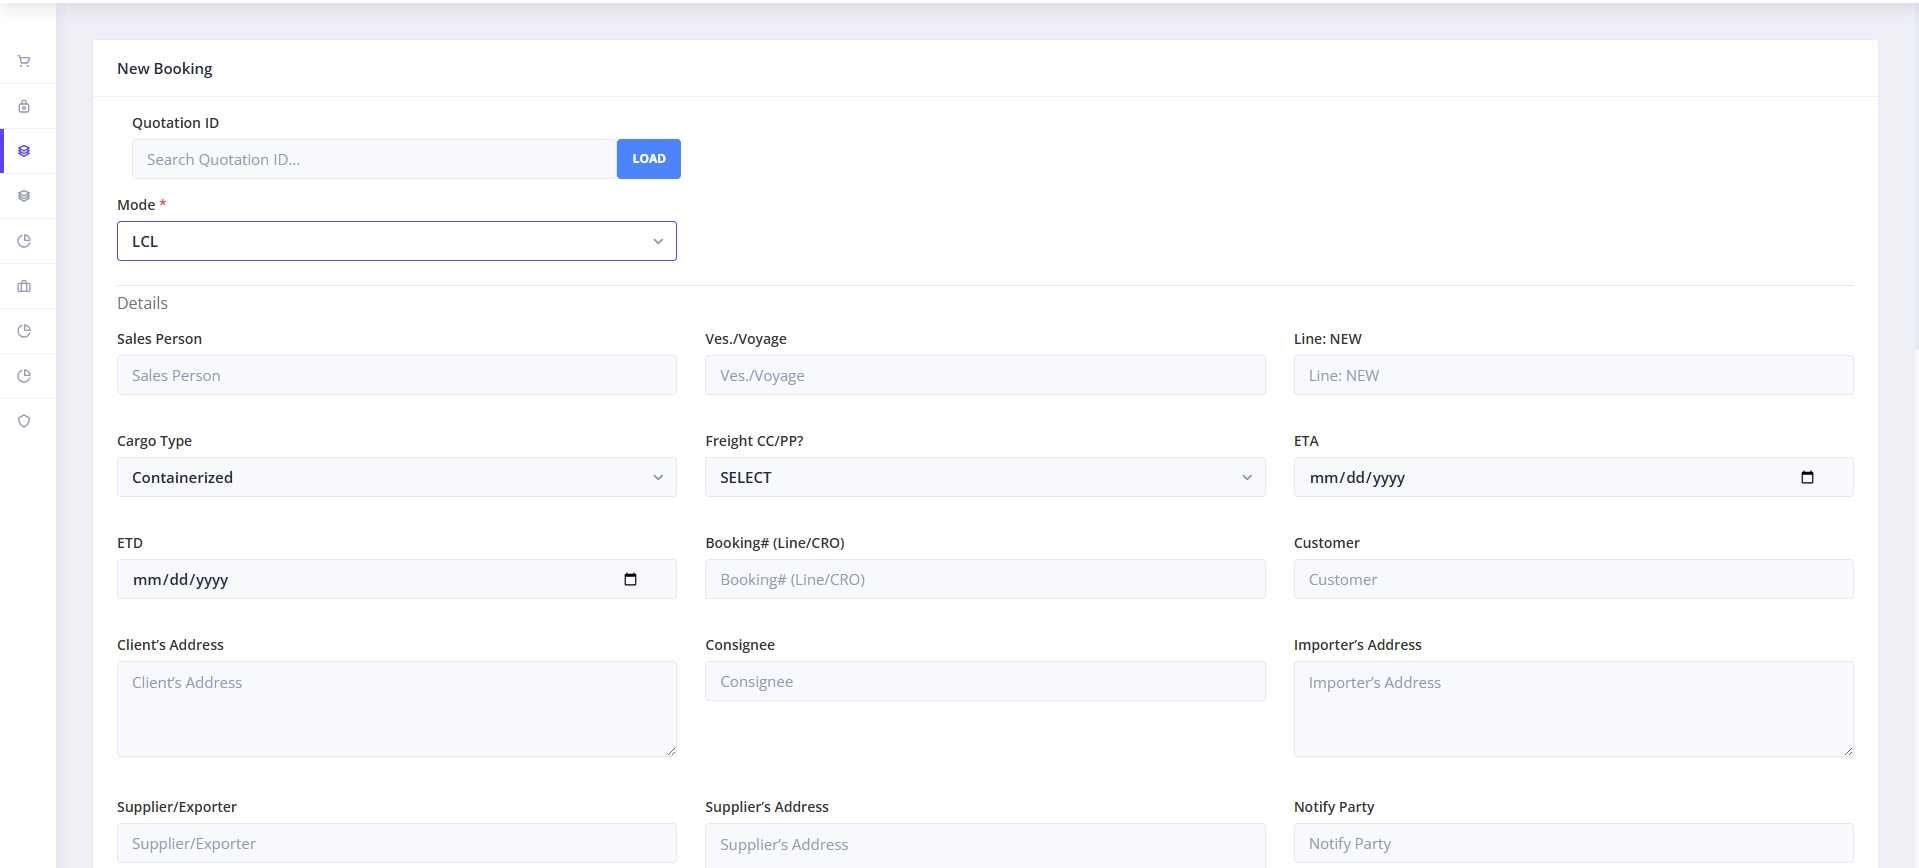This screenshot has width=1919, height=868.
Task: Expand the Mode dropdown showing LCL
Action: tap(396, 241)
